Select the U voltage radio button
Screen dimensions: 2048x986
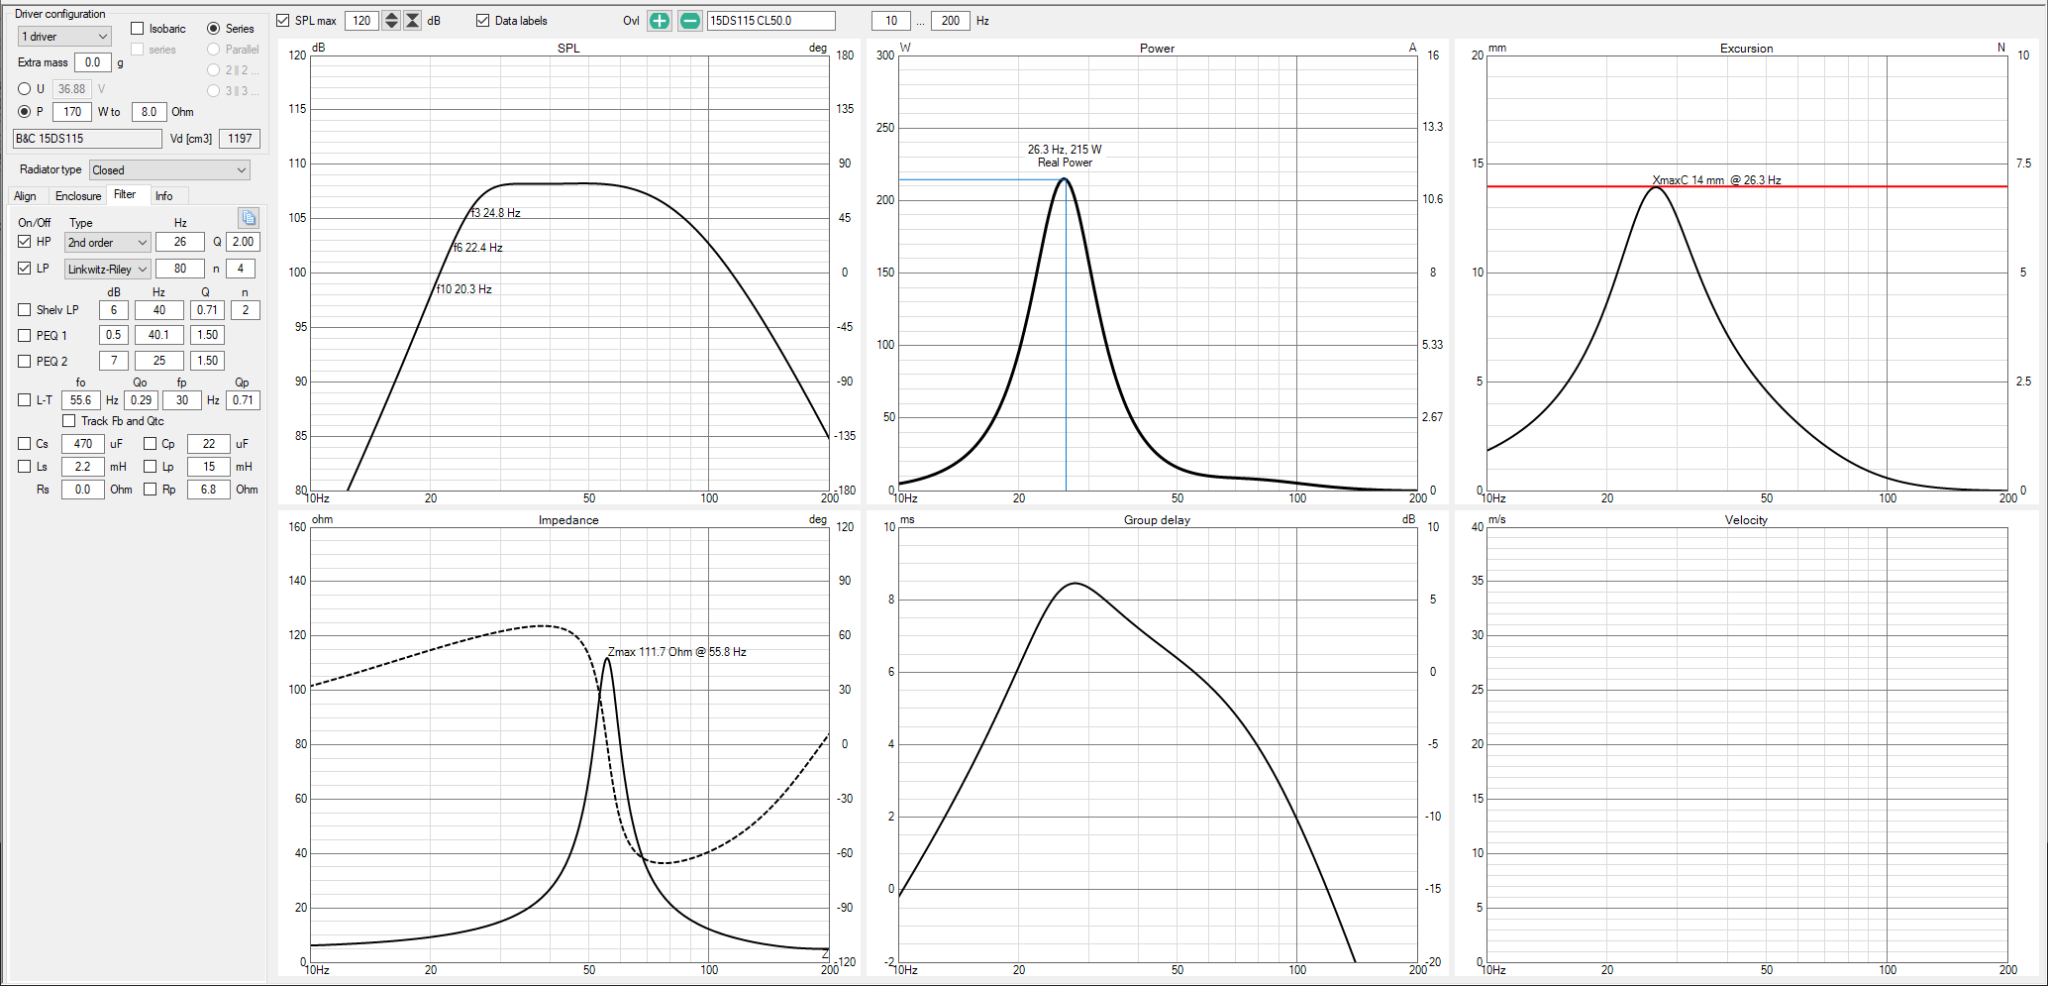[x=25, y=89]
